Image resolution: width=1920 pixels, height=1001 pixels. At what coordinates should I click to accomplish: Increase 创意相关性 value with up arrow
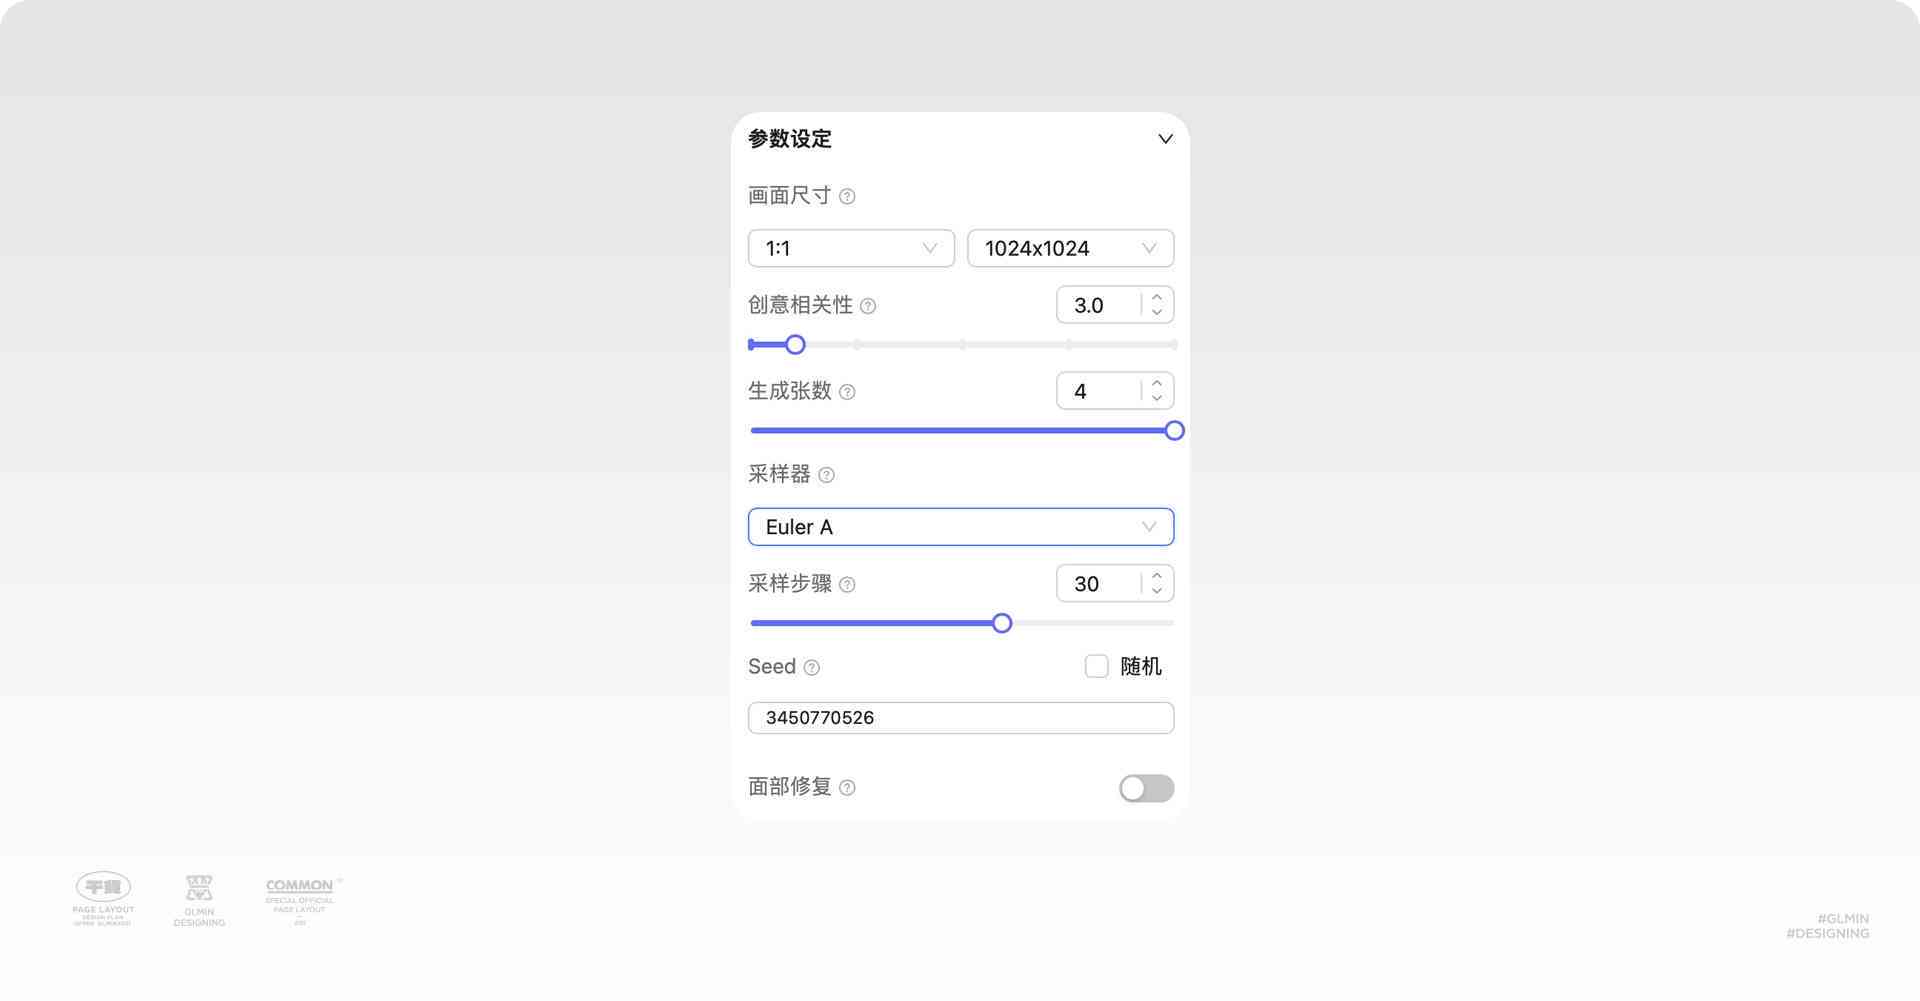pos(1157,297)
